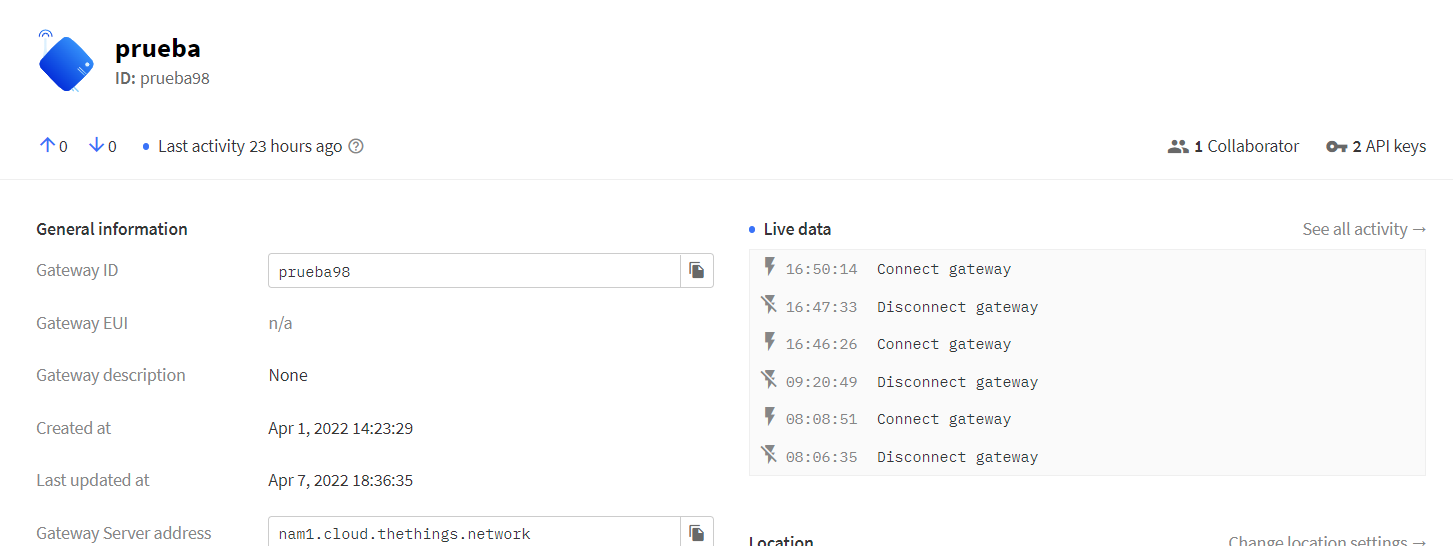Click the downlink count down arrow
Image resolution: width=1453 pixels, height=546 pixels.
(x=96, y=146)
